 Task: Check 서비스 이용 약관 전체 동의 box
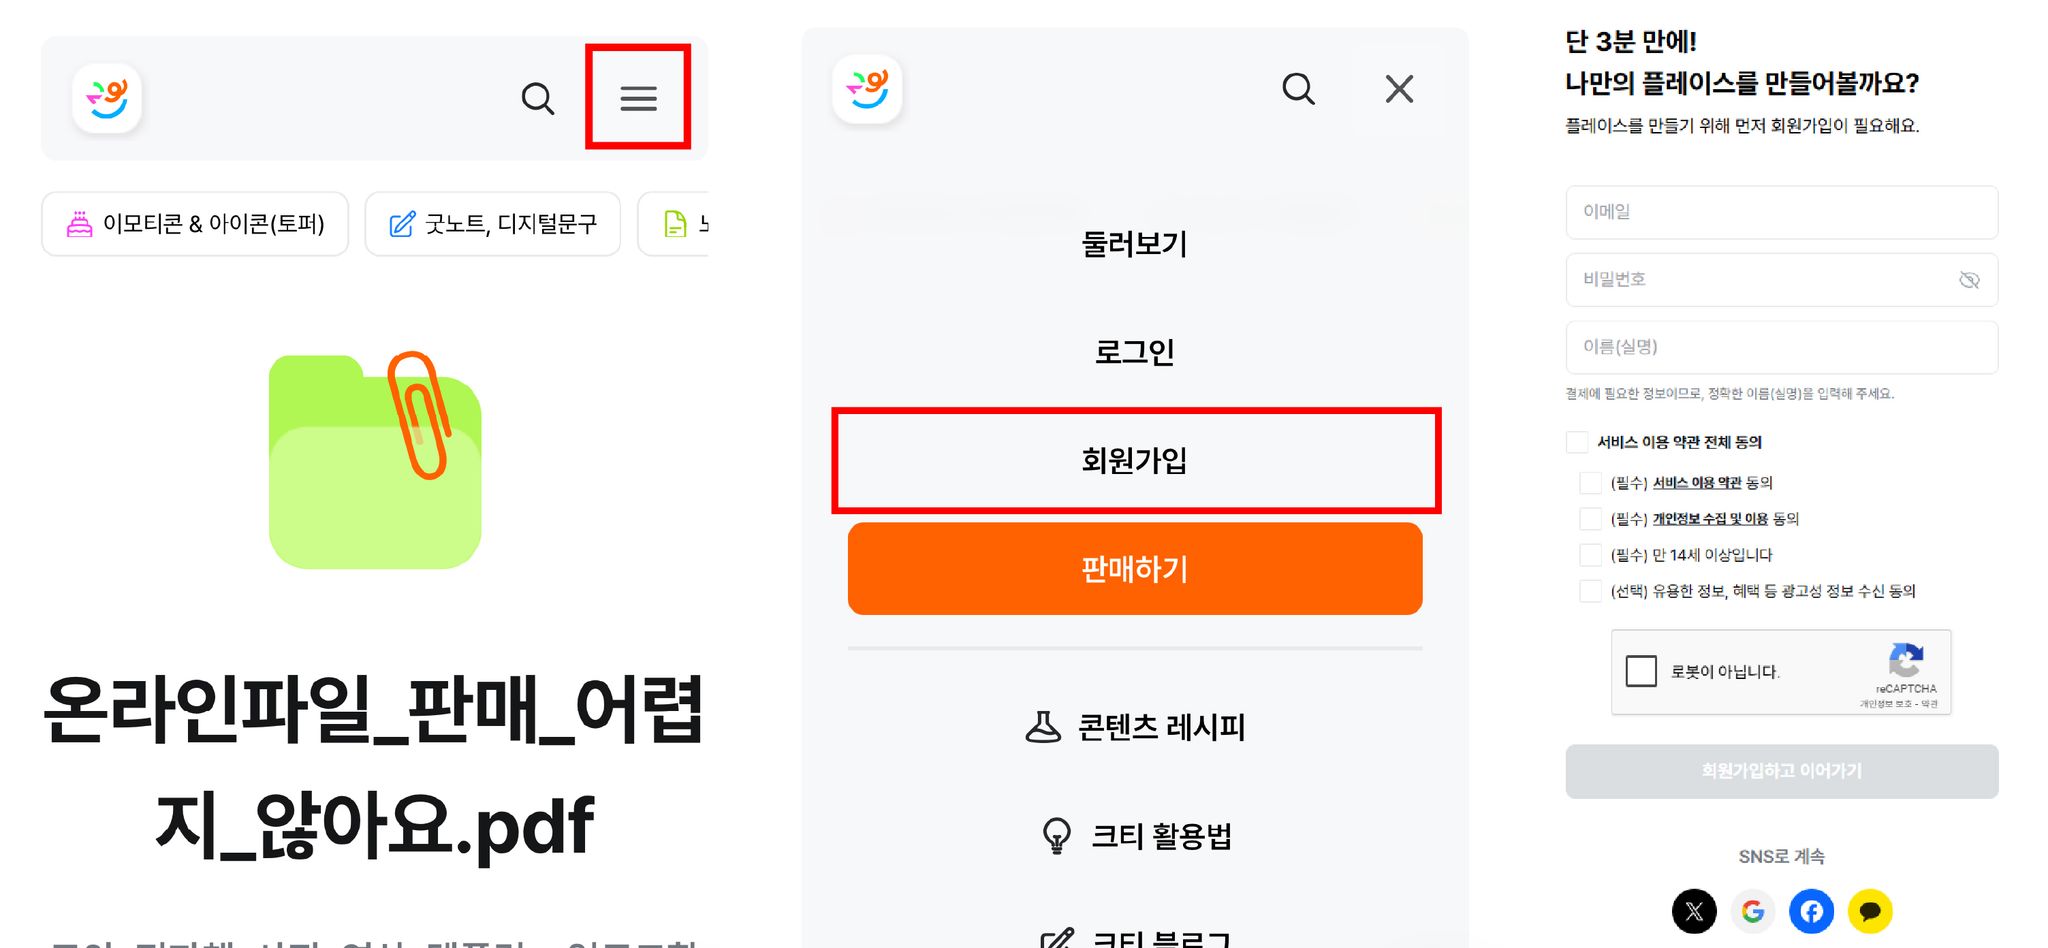(x=1577, y=442)
